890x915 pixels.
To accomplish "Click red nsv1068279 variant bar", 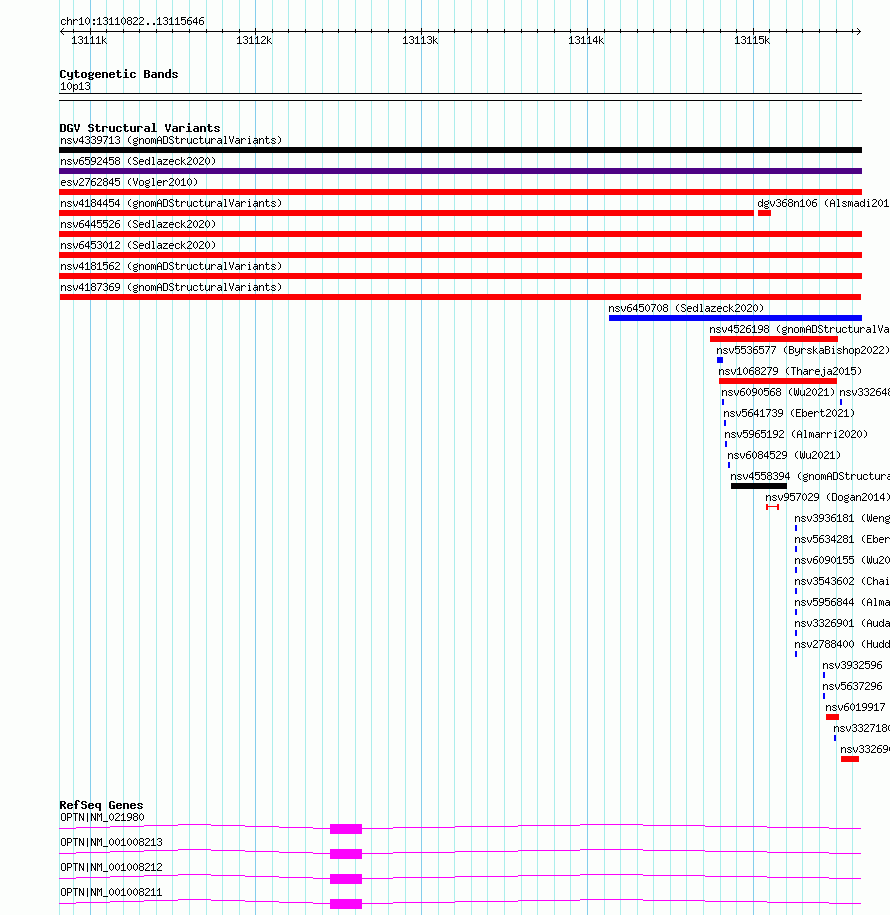I will tap(778, 381).
